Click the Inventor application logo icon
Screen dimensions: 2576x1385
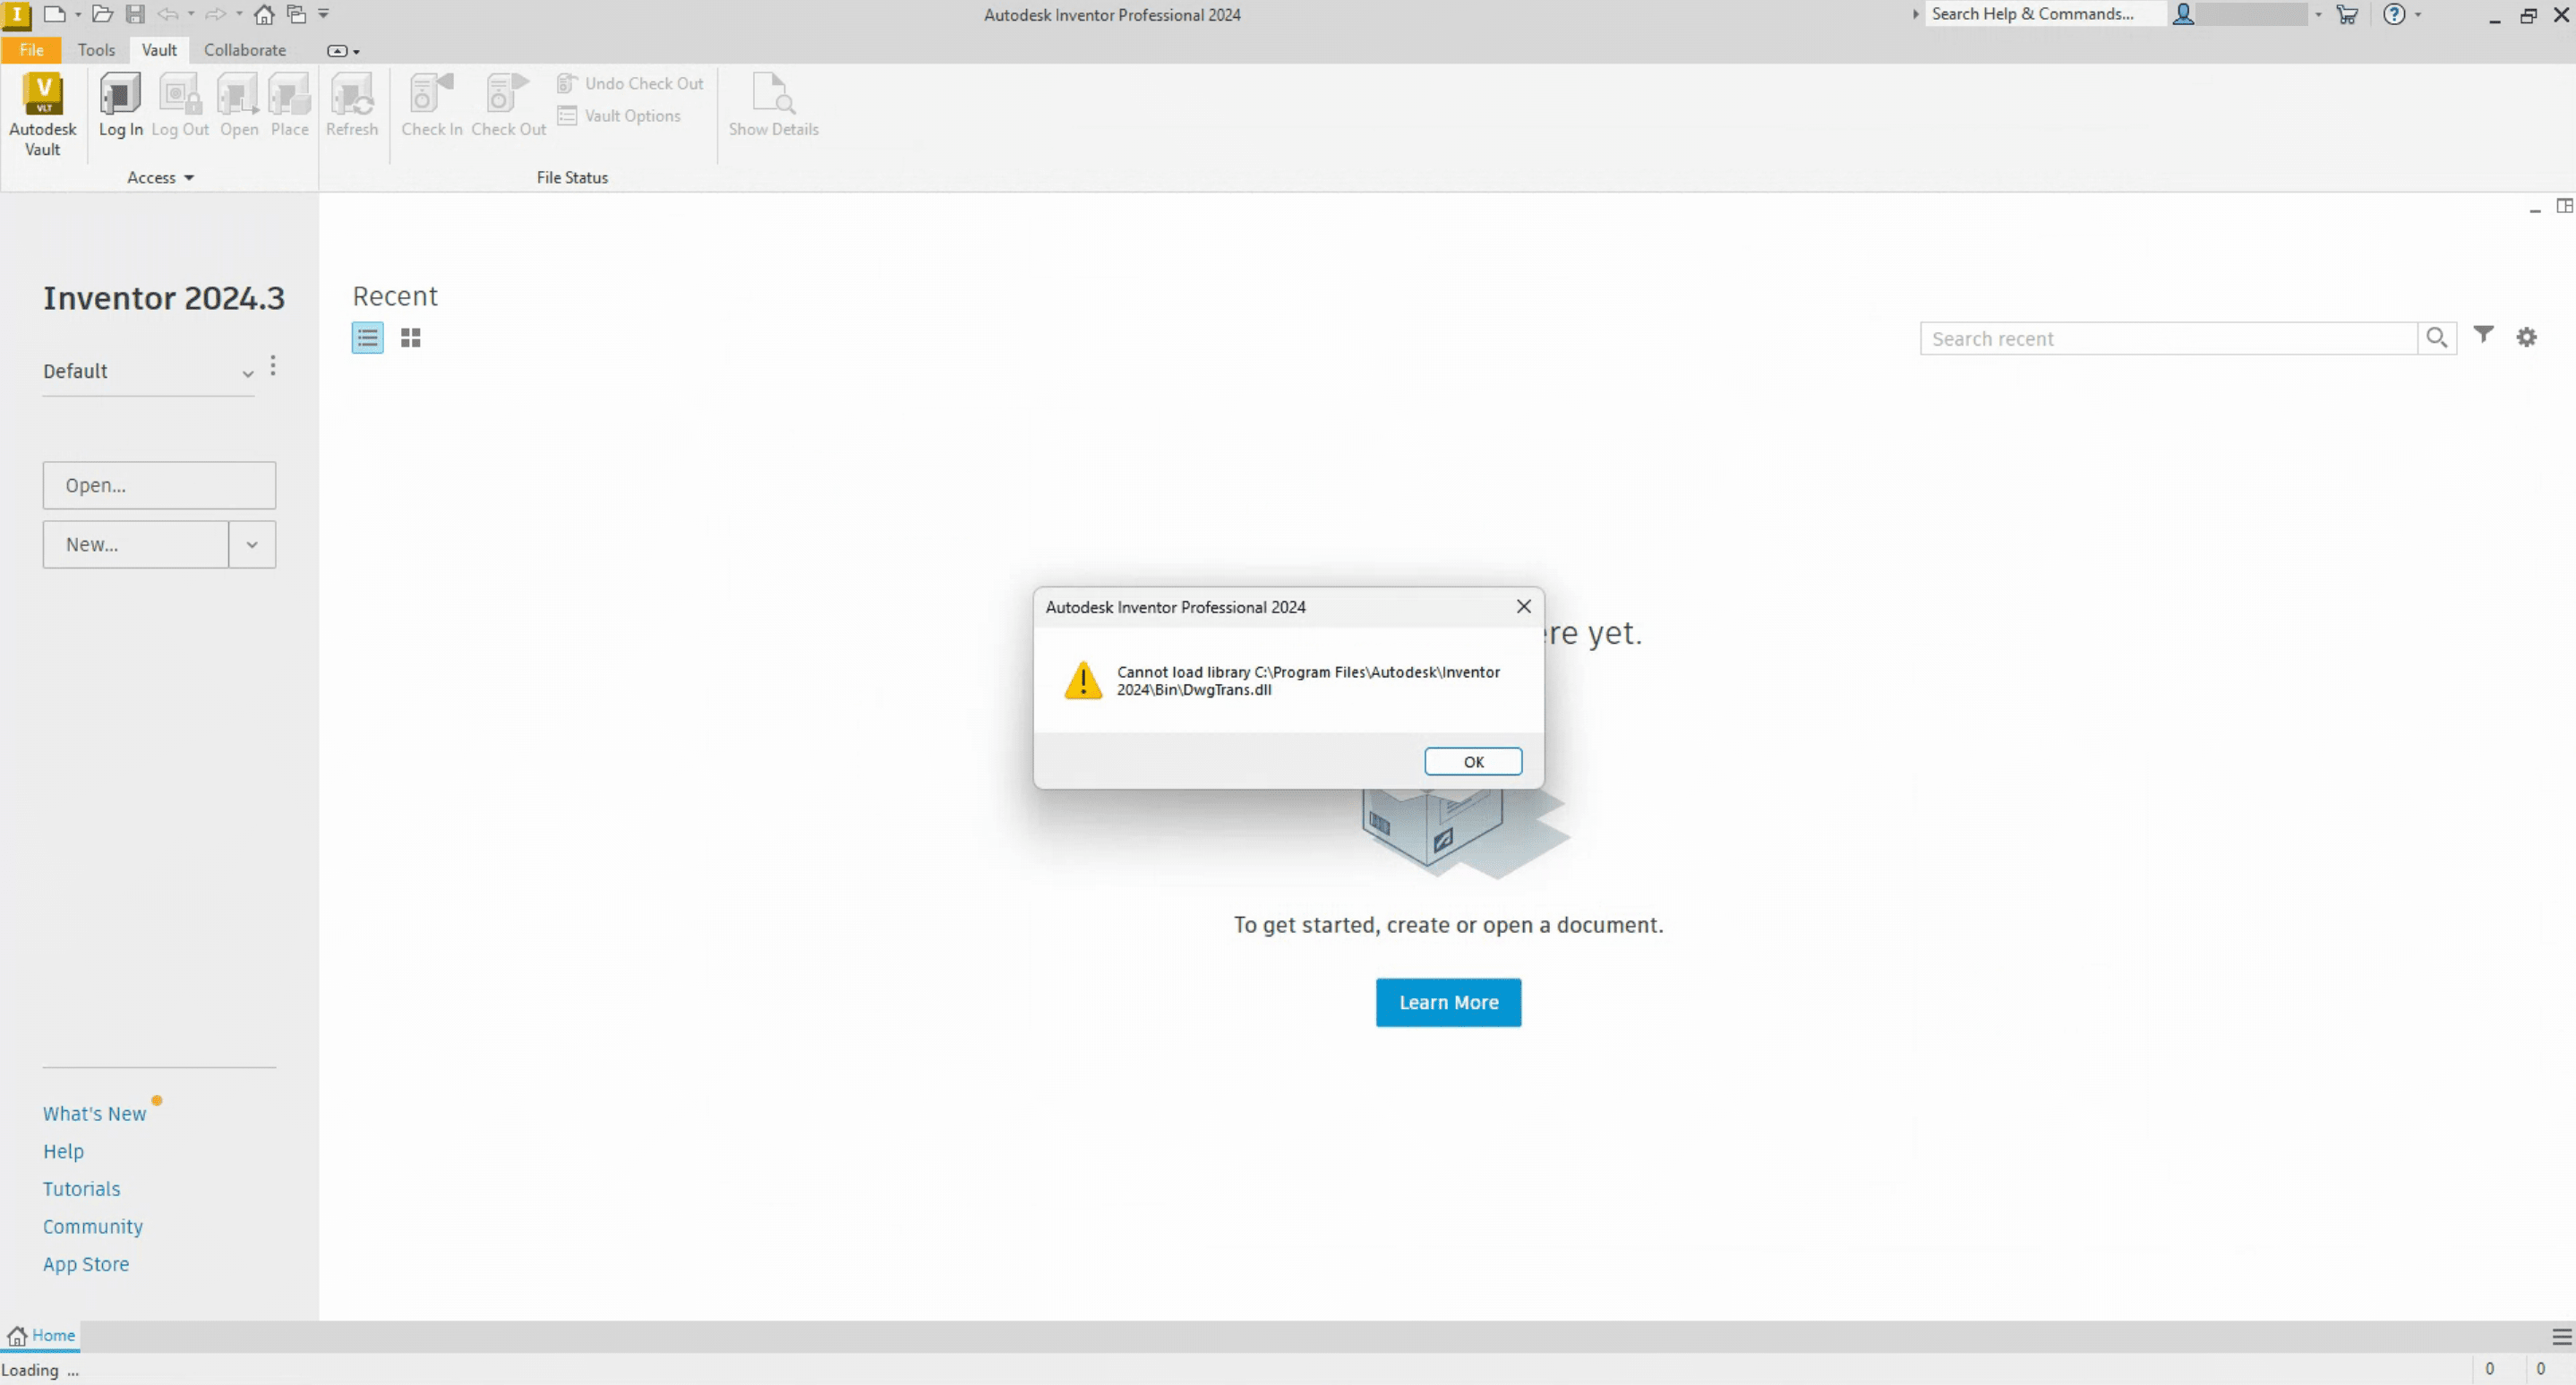tap(17, 15)
